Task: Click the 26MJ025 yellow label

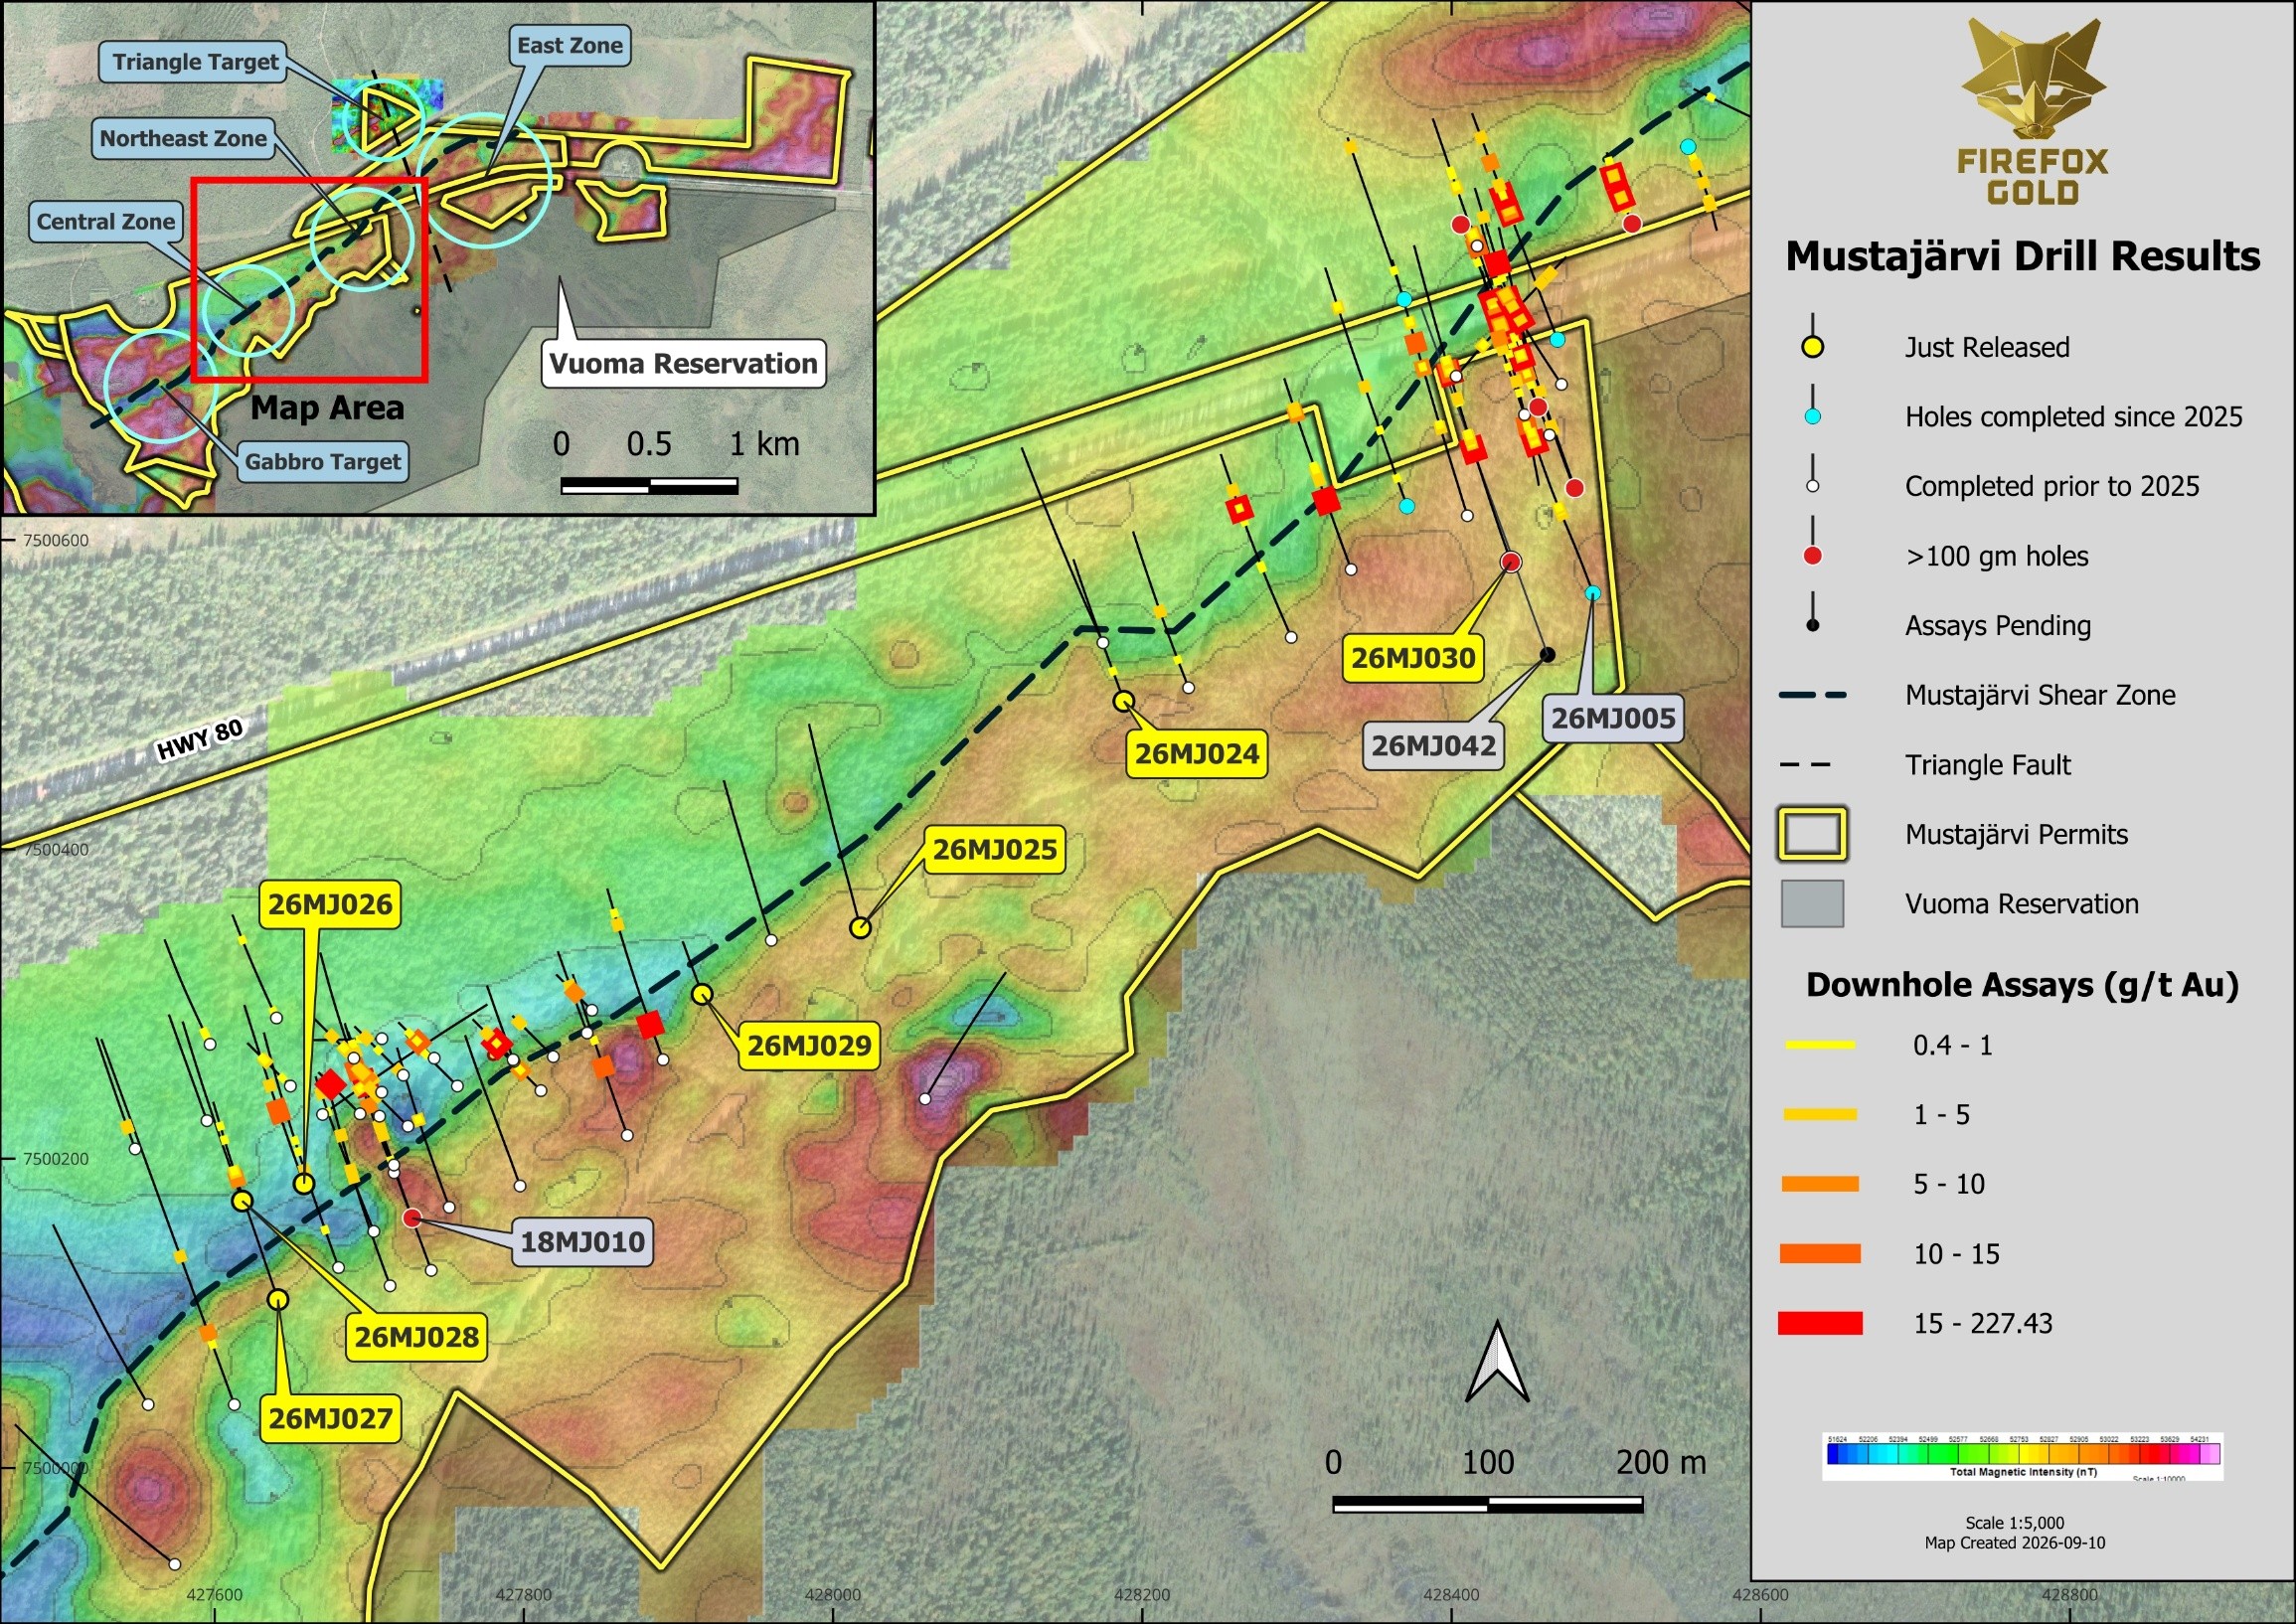Action: [994, 850]
